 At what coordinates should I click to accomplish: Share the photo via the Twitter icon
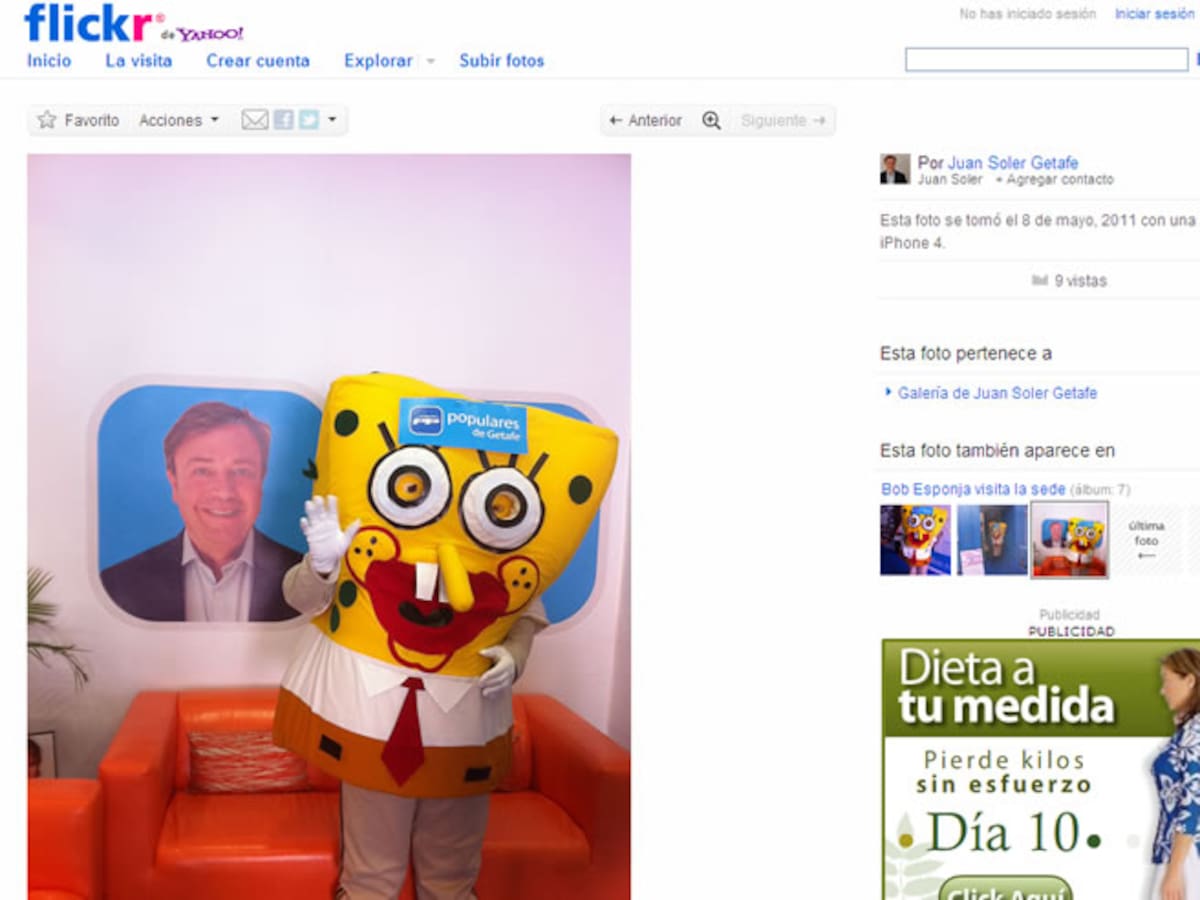[310, 120]
